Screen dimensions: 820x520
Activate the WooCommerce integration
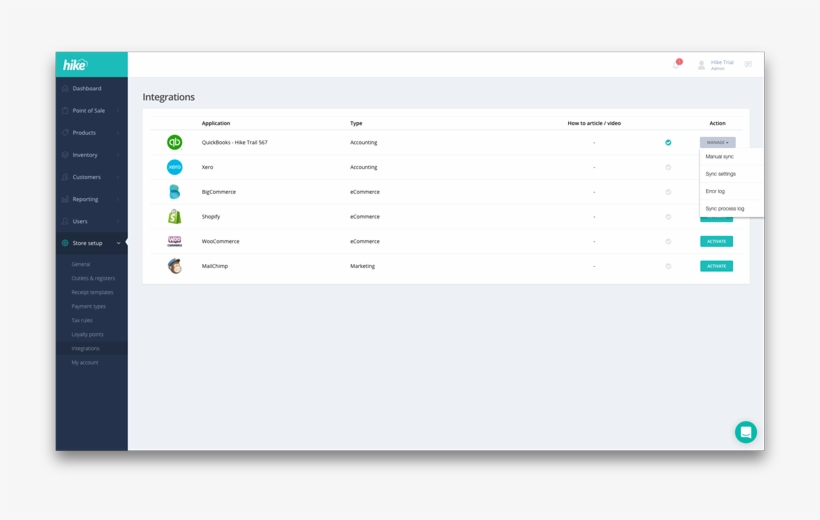tap(716, 241)
